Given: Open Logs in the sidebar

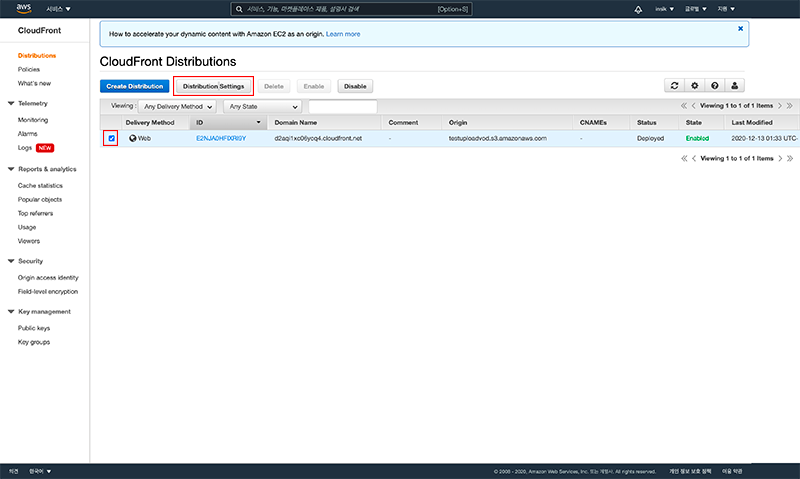Looking at the screenshot, I should coord(24,148).
